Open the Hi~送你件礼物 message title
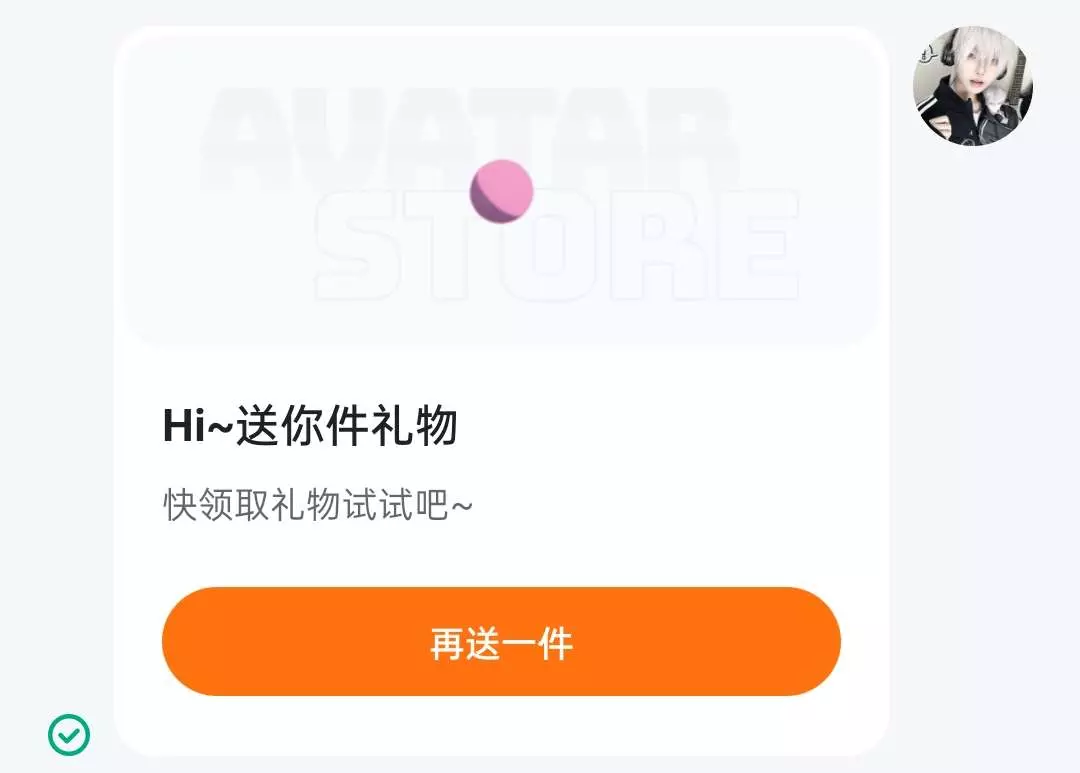 [x=310, y=425]
